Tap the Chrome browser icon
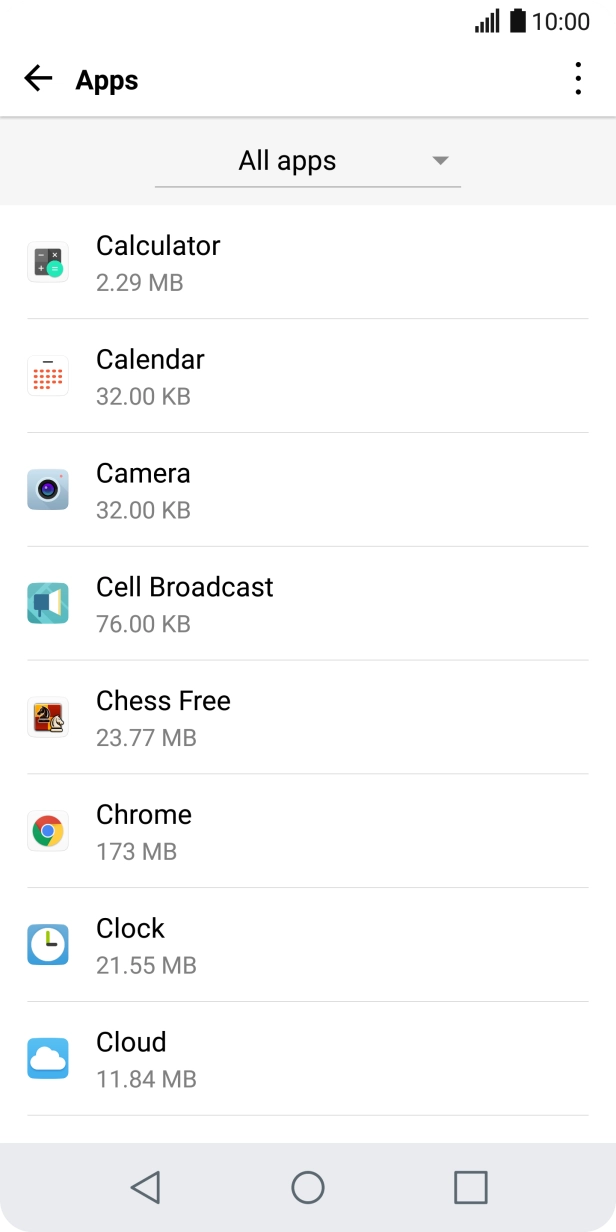Screen dimensions: 616x1232 (x=48, y=831)
